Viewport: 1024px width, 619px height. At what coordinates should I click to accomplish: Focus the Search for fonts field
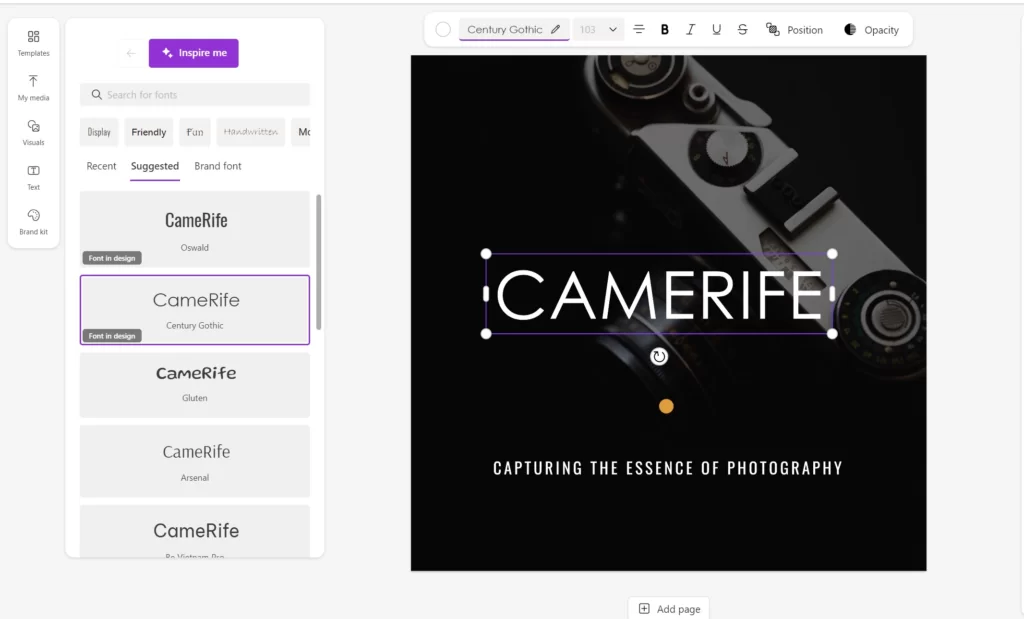tap(195, 95)
